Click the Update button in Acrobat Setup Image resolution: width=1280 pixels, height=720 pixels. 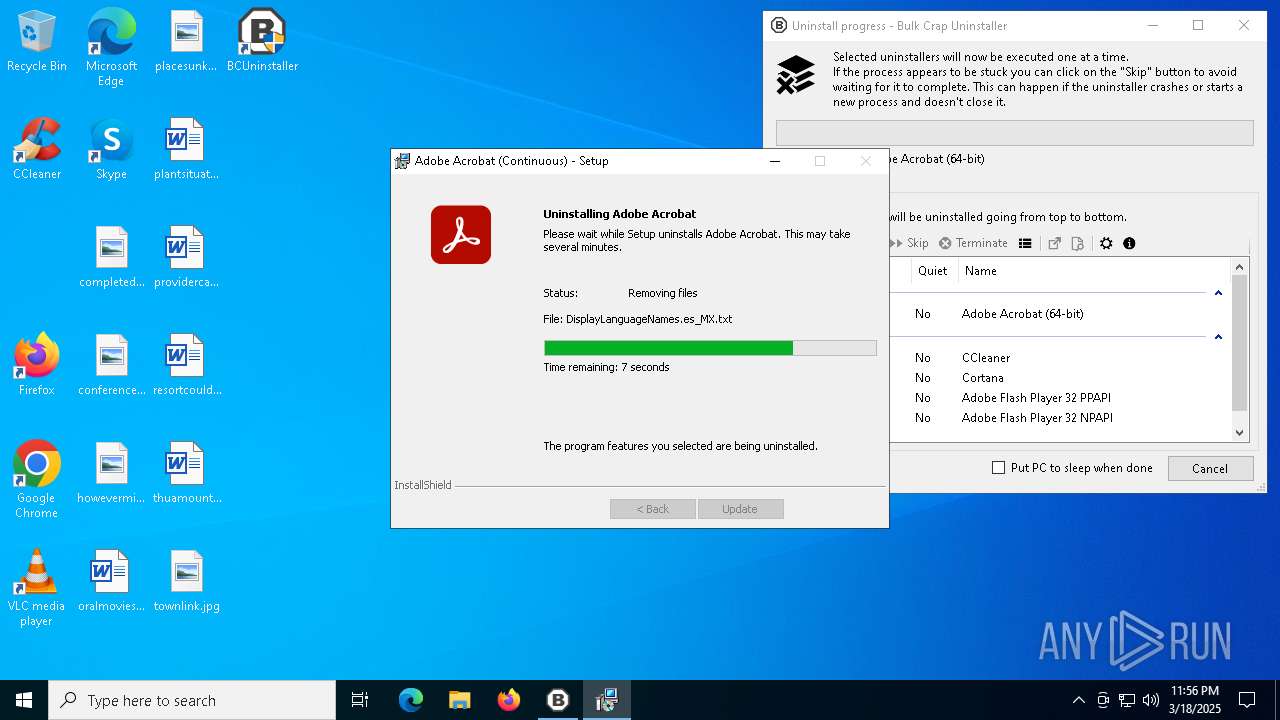[x=740, y=509]
